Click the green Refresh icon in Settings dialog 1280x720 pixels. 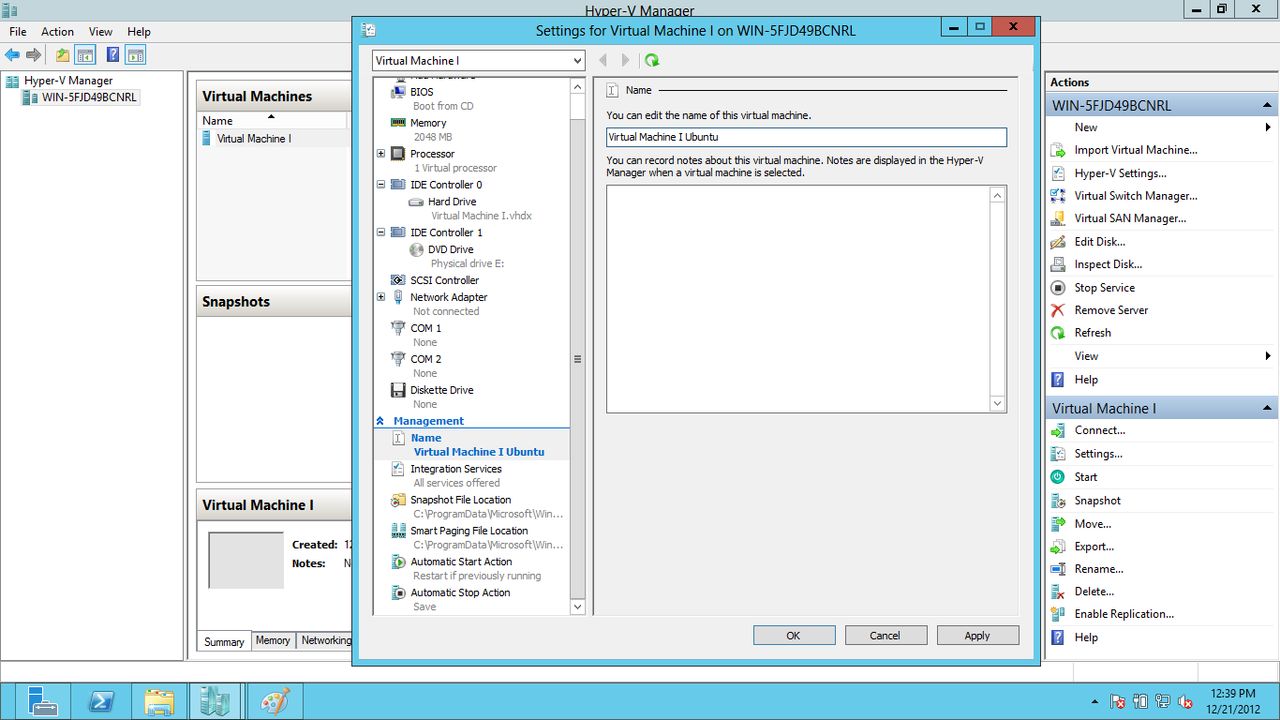point(652,60)
